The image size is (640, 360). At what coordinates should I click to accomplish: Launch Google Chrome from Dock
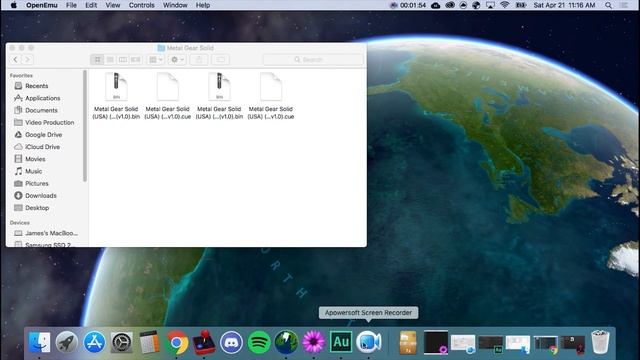point(177,342)
